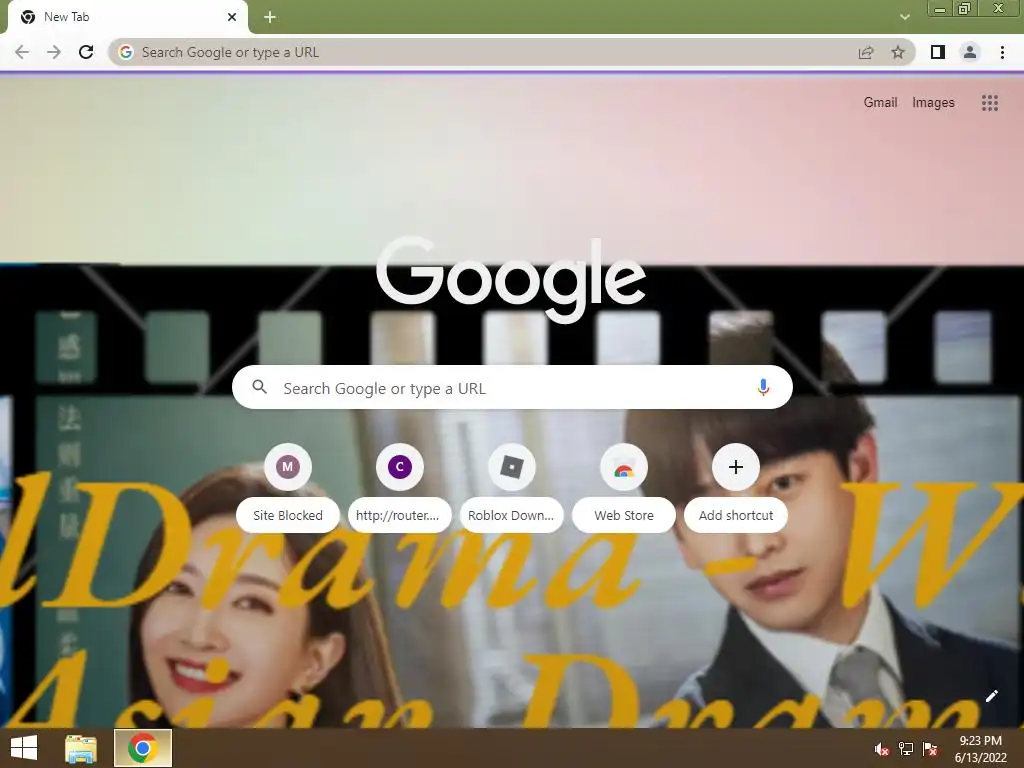Launch File Explorer from the taskbar
This screenshot has height=768, width=1024.
click(x=81, y=748)
